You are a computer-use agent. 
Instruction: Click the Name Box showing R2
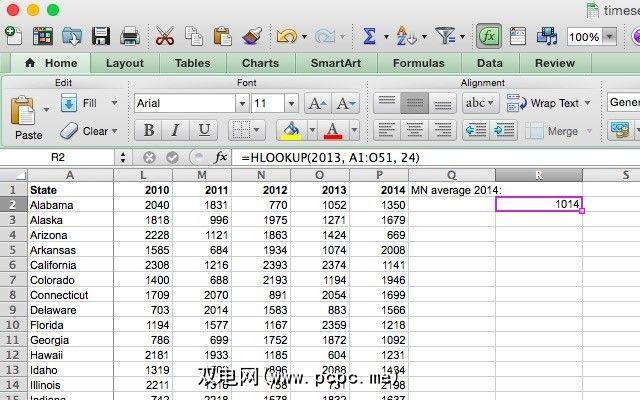point(58,158)
